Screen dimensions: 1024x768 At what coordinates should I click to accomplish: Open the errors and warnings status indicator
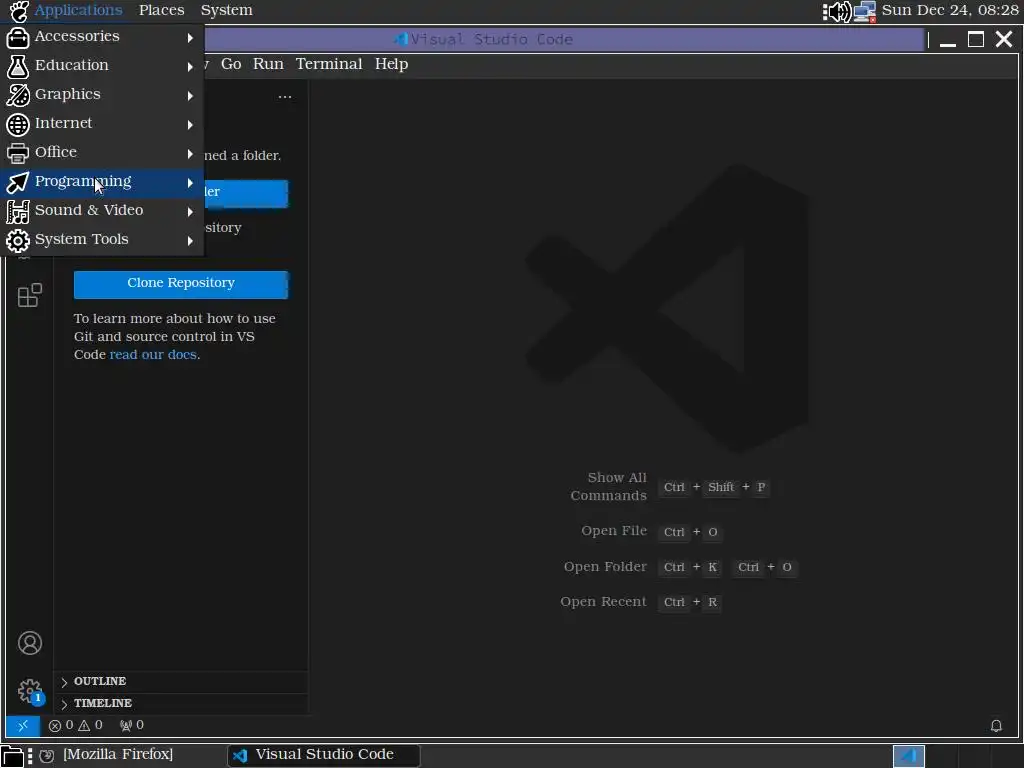click(x=76, y=726)
